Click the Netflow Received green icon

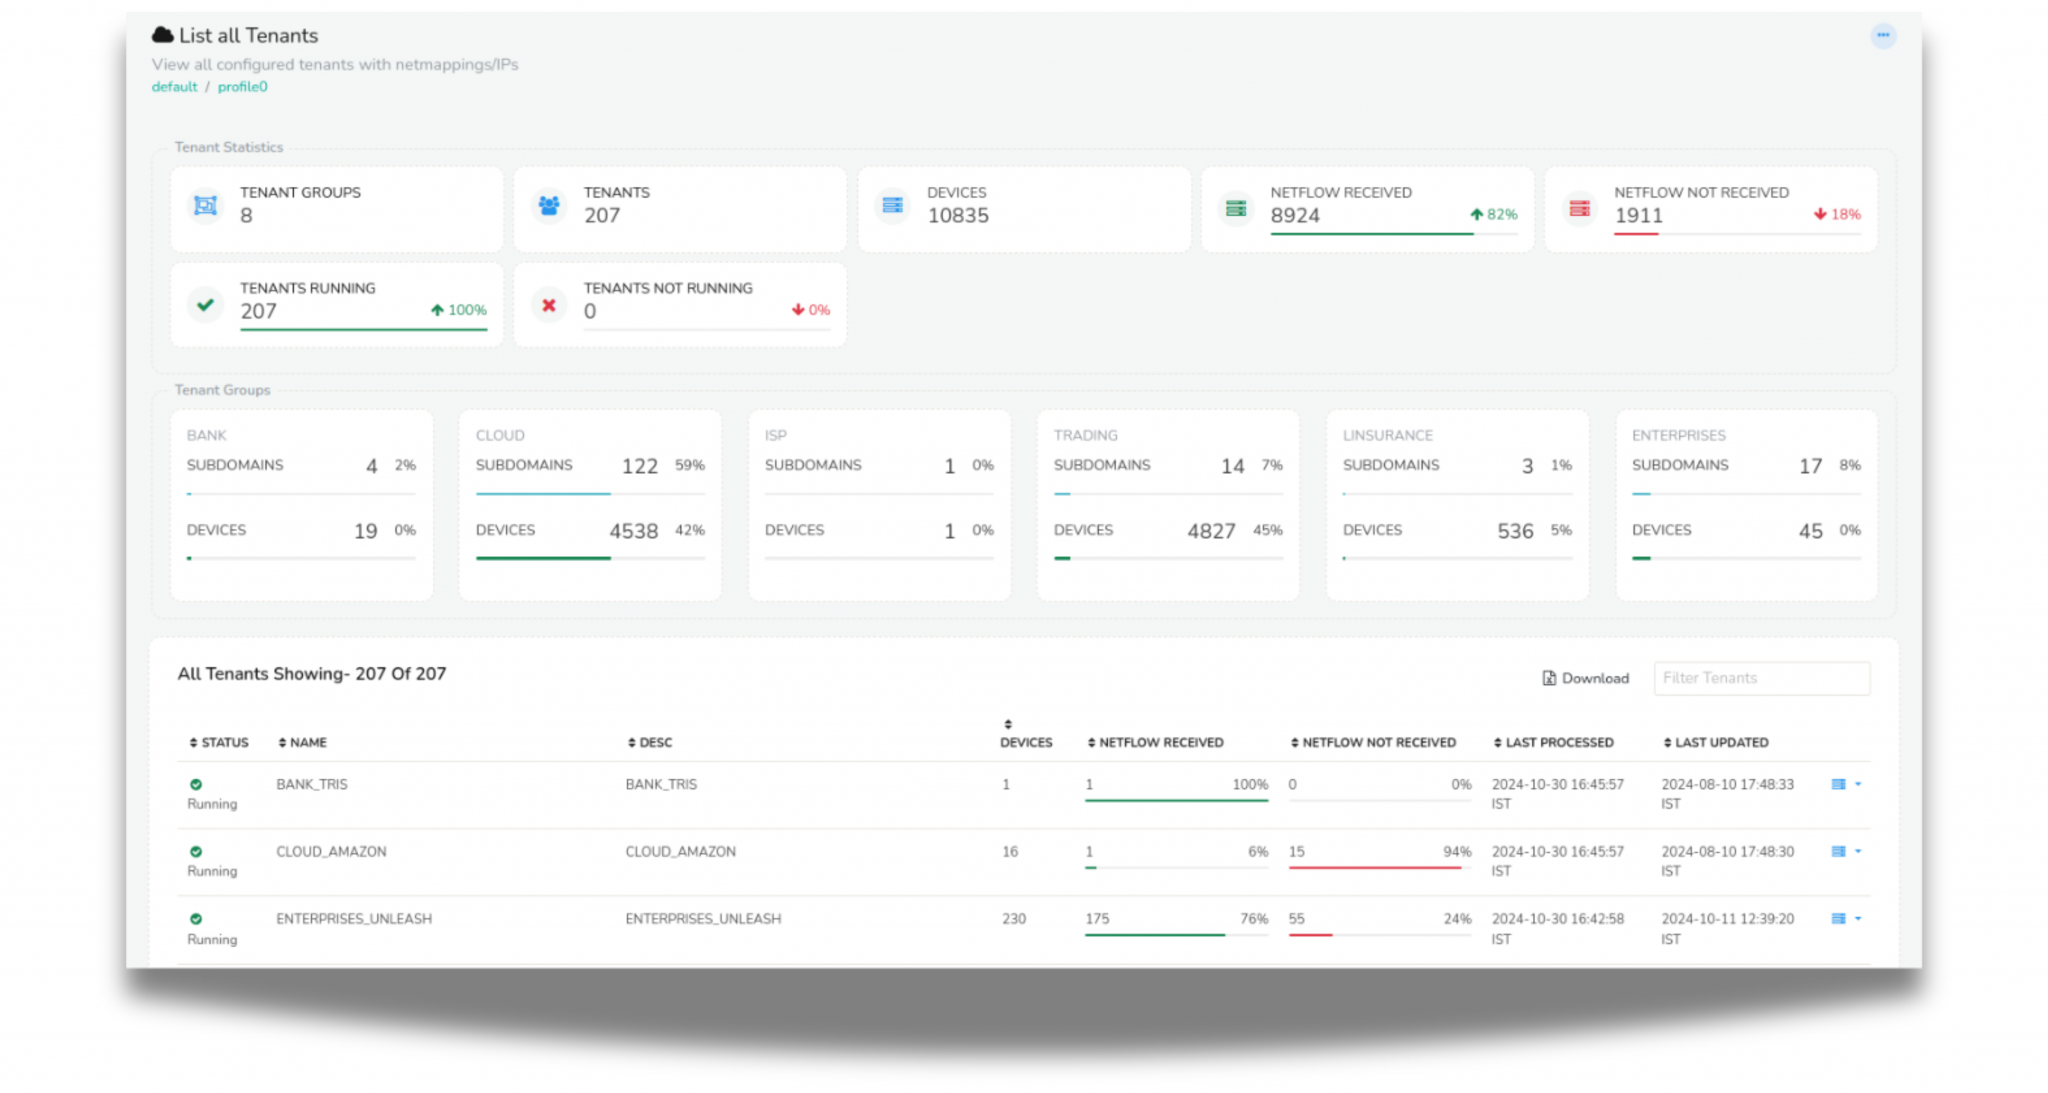[1236, 208]
